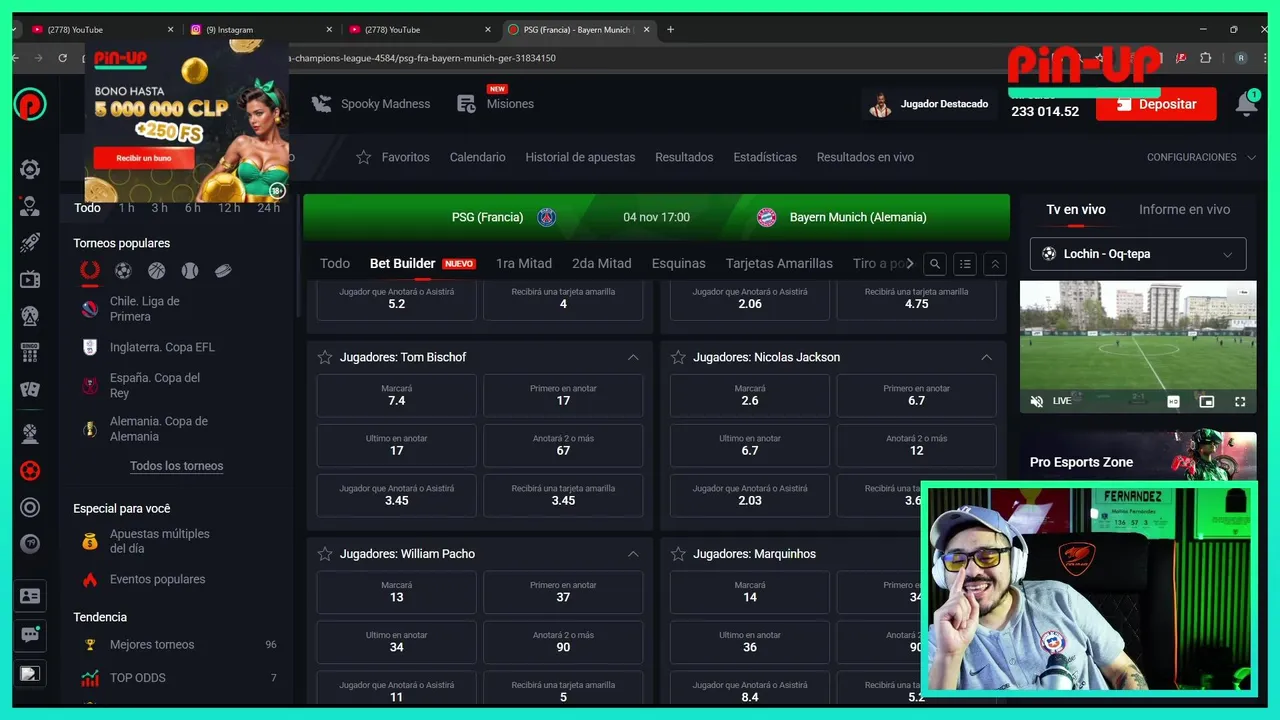Image resolution: width=1280 pixels, height=720 pixels.
Task: Open the casino chip icon in the sidebar
Action: point(30,169)
